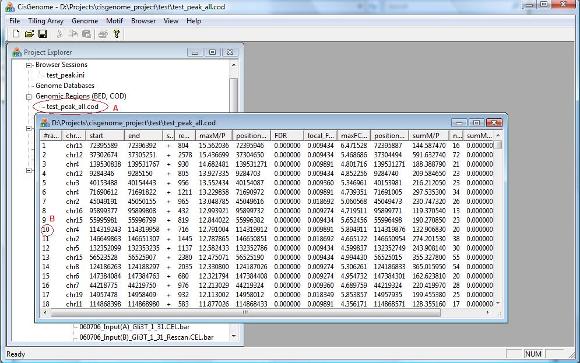Open the Browser menu
This screenshot has height=363, width=580.
coord(143,21)
